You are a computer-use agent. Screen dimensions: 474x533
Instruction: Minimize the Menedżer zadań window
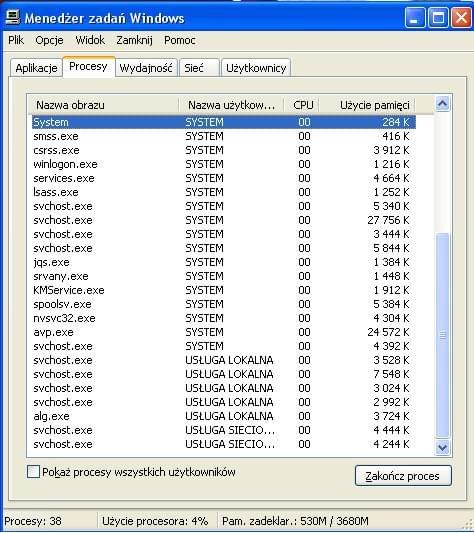coord(415,17)
